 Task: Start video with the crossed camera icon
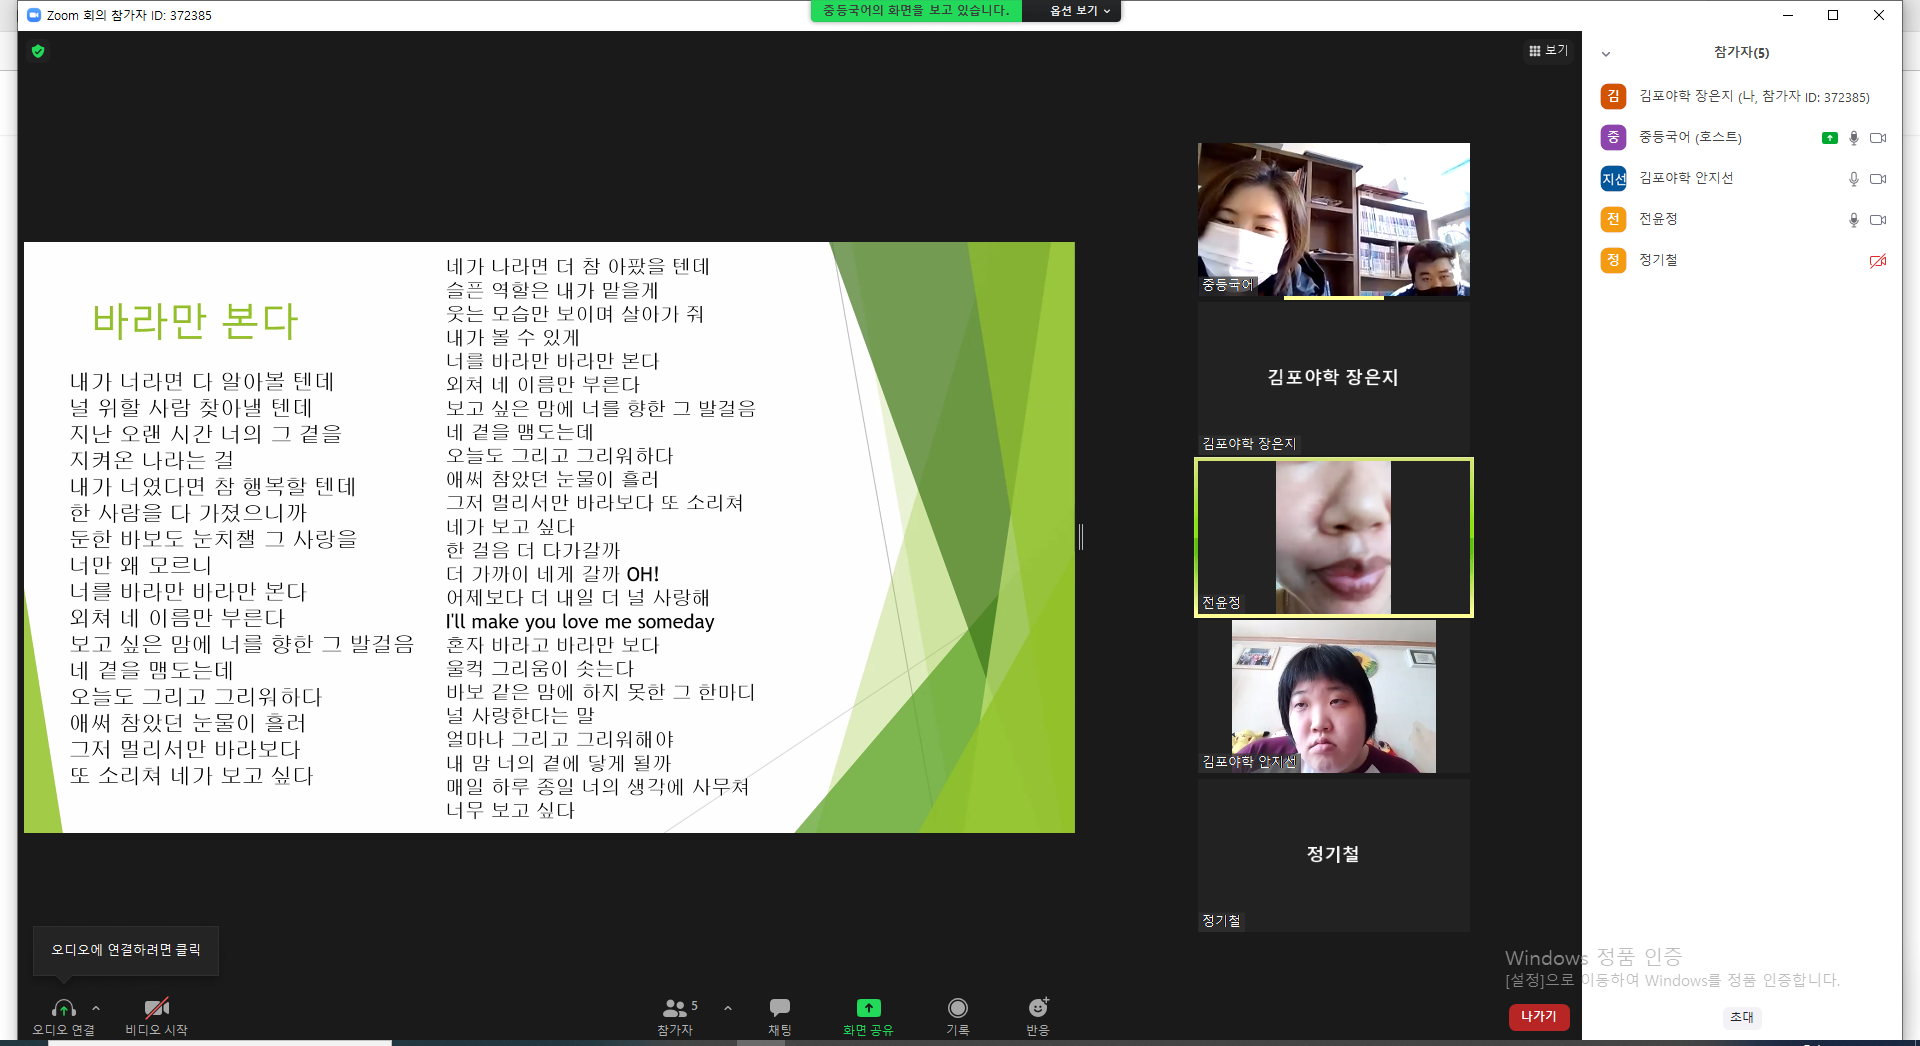coord(157,1008)
